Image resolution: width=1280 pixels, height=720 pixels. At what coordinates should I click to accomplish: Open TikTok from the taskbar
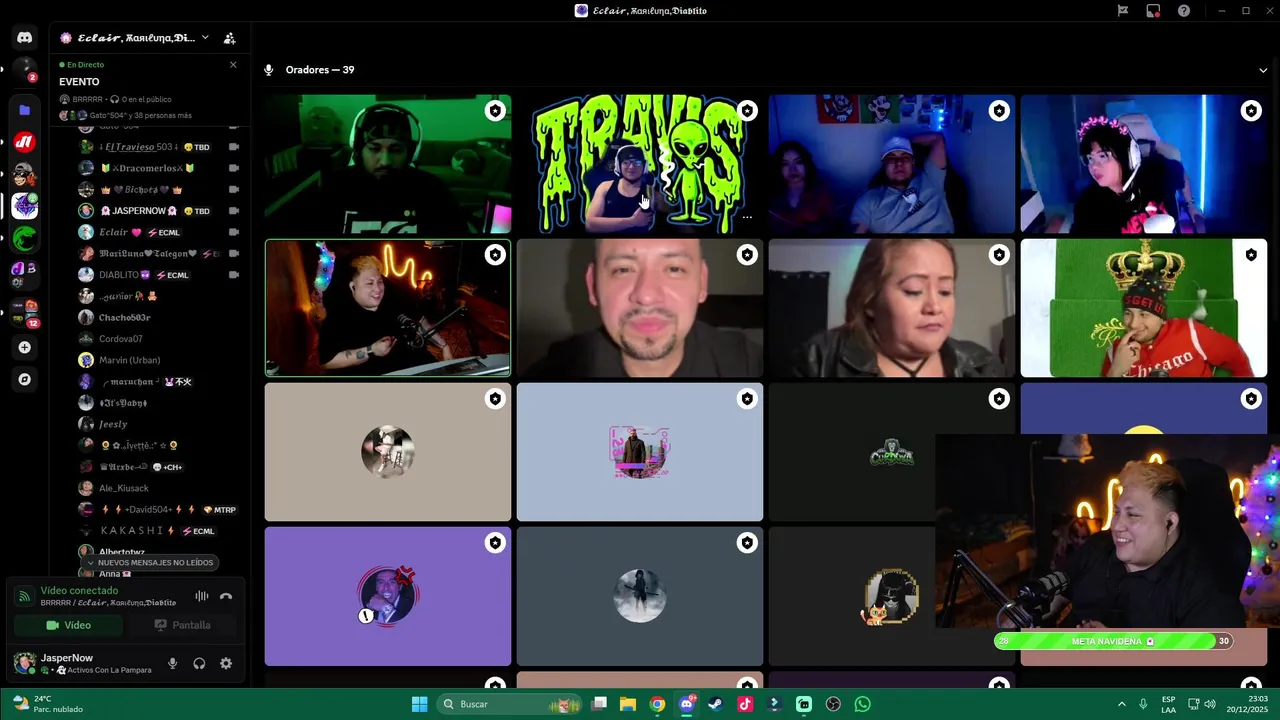click(x=745, y=704)
